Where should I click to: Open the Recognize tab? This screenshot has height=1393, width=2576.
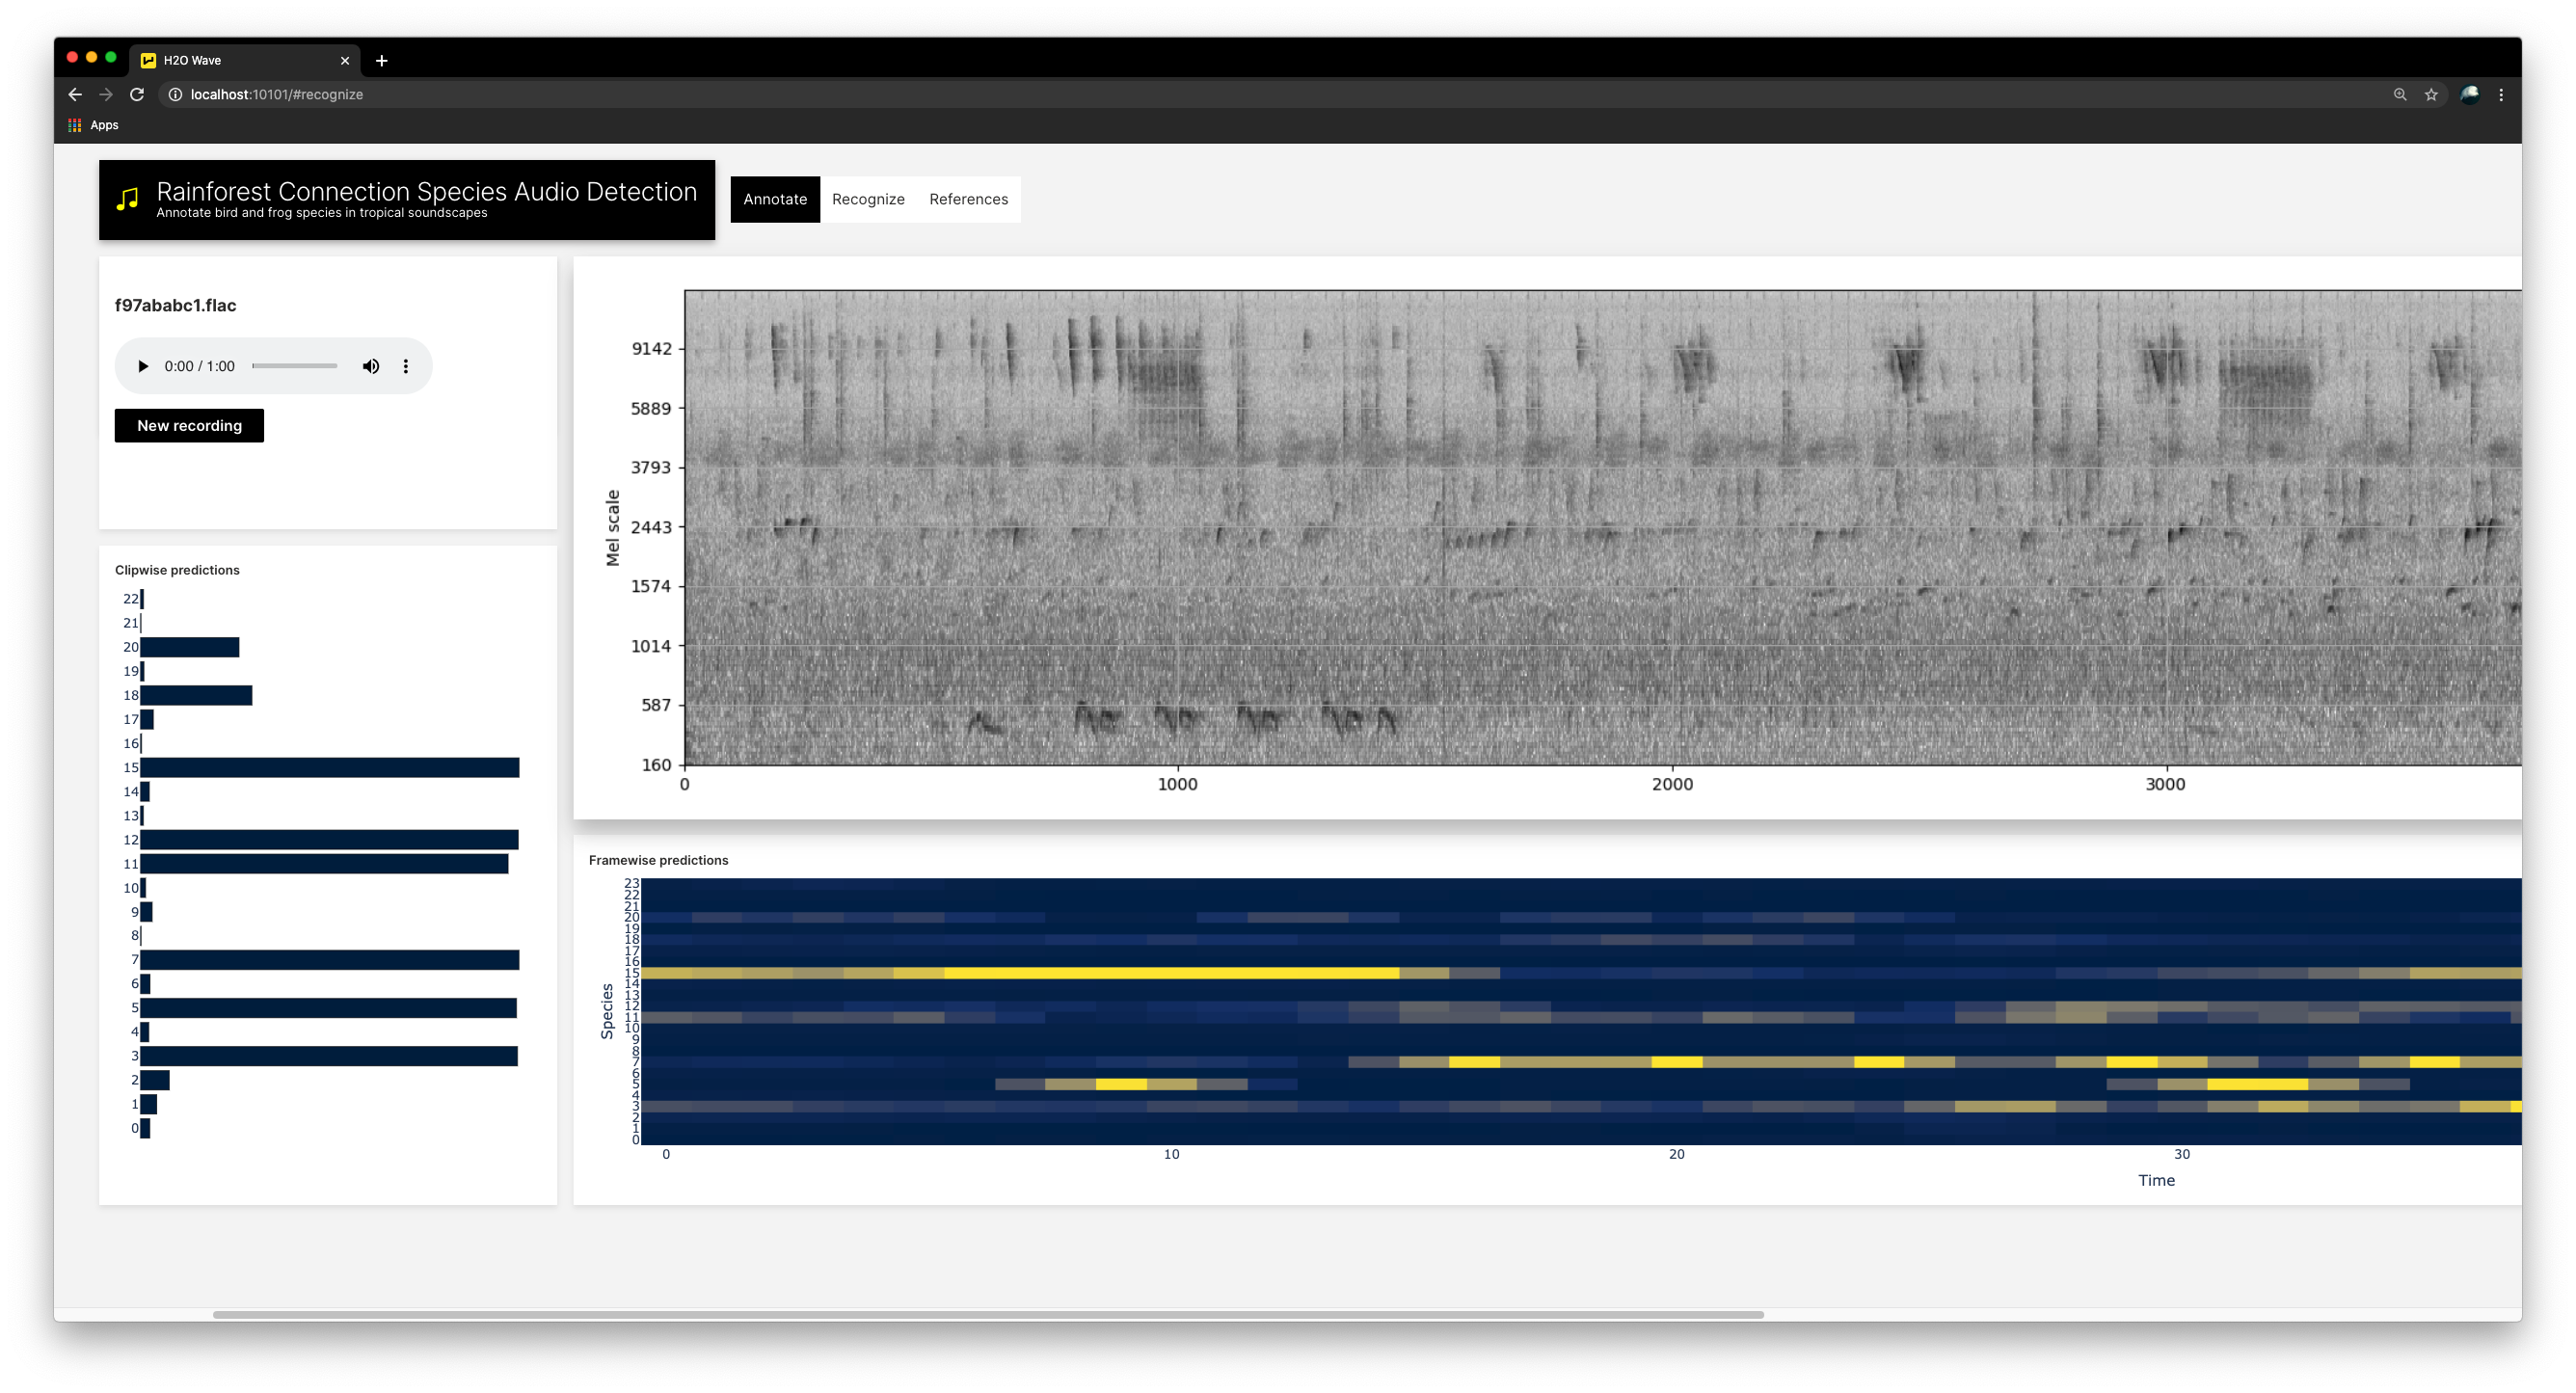[868, 199]
